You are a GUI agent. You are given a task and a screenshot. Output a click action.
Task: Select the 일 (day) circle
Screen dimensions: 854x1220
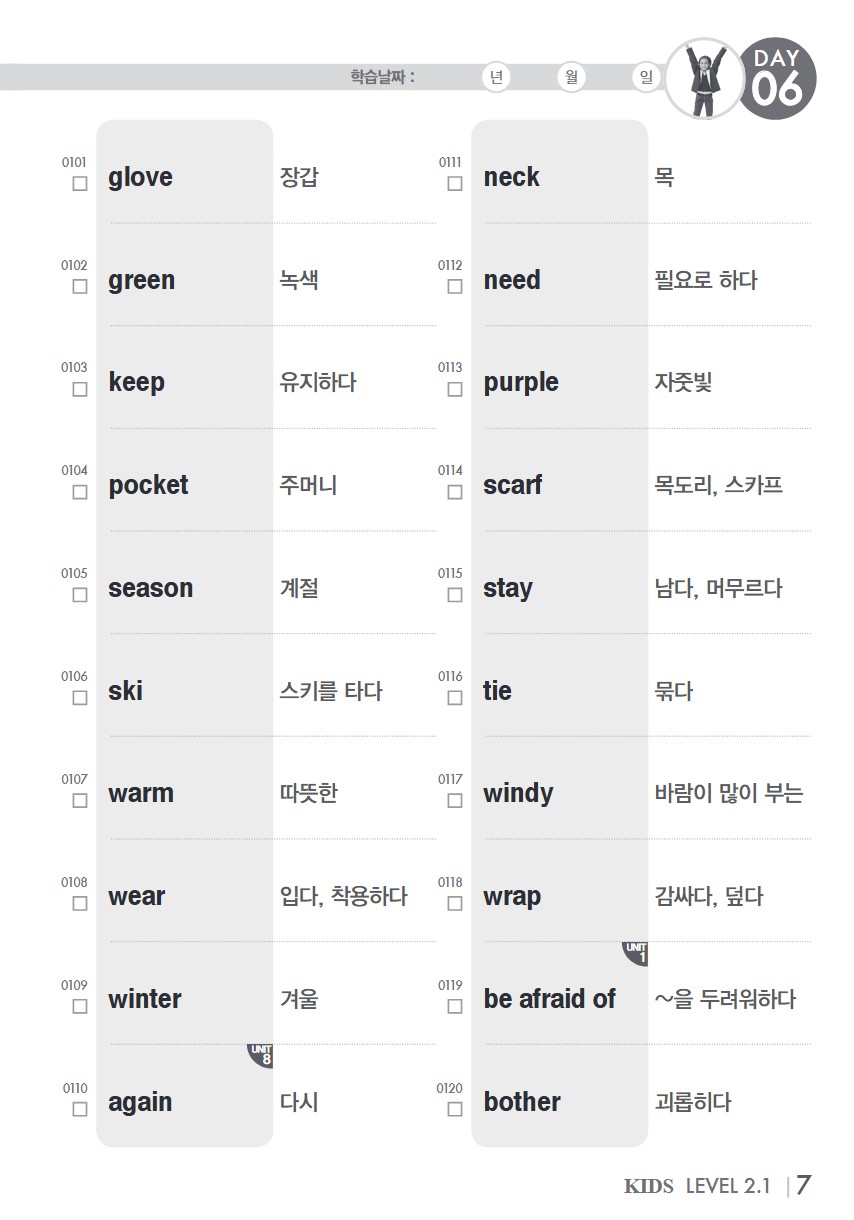point(646,77)
